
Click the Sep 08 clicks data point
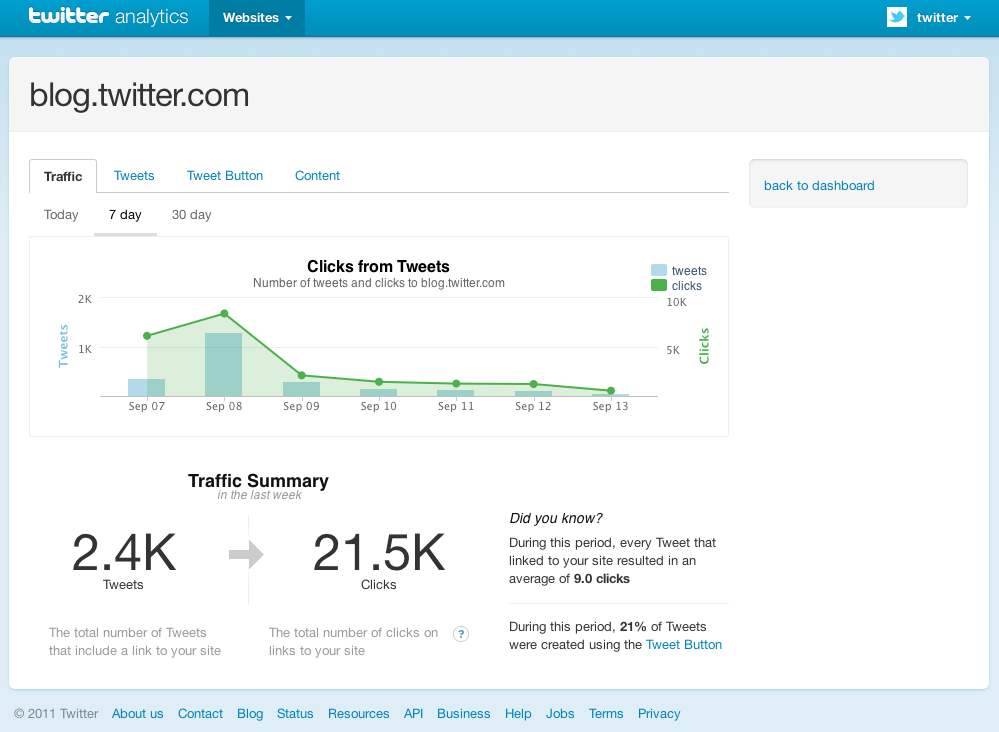click(224, 314)
